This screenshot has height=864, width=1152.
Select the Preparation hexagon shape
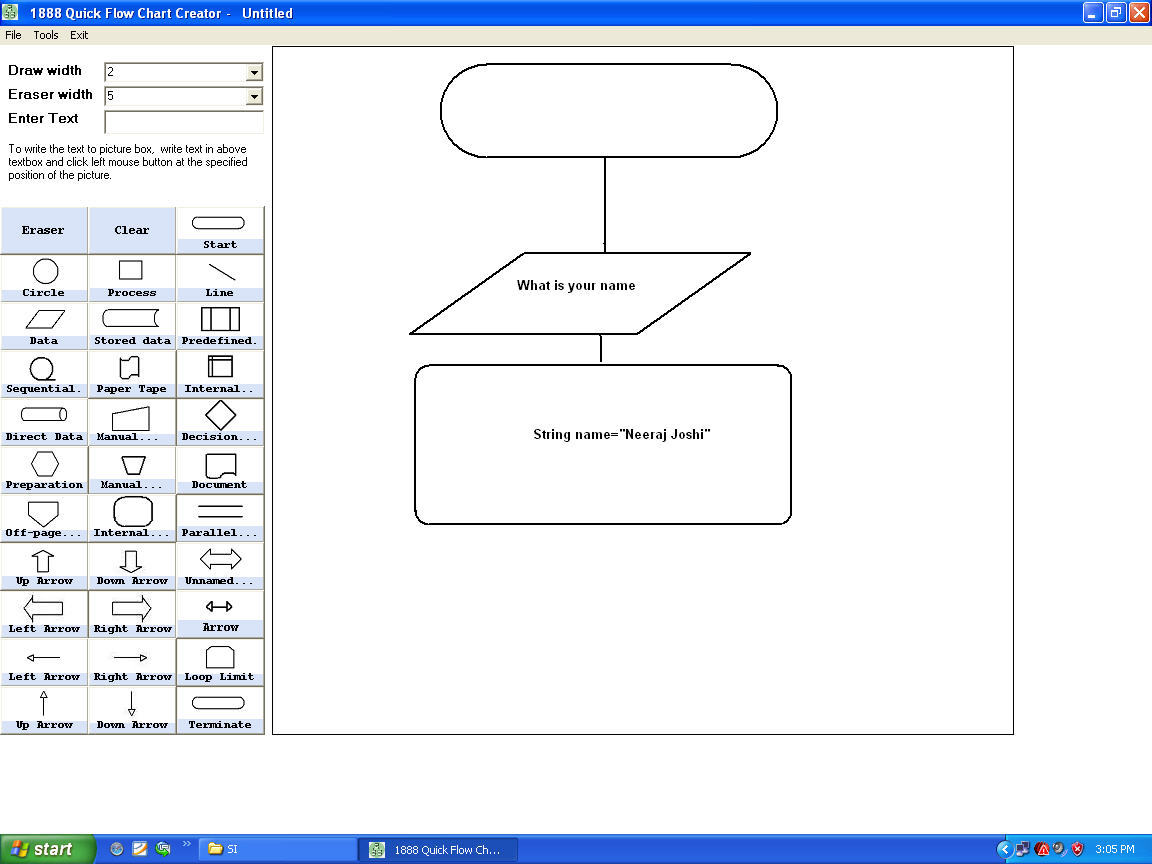[44, 470]
